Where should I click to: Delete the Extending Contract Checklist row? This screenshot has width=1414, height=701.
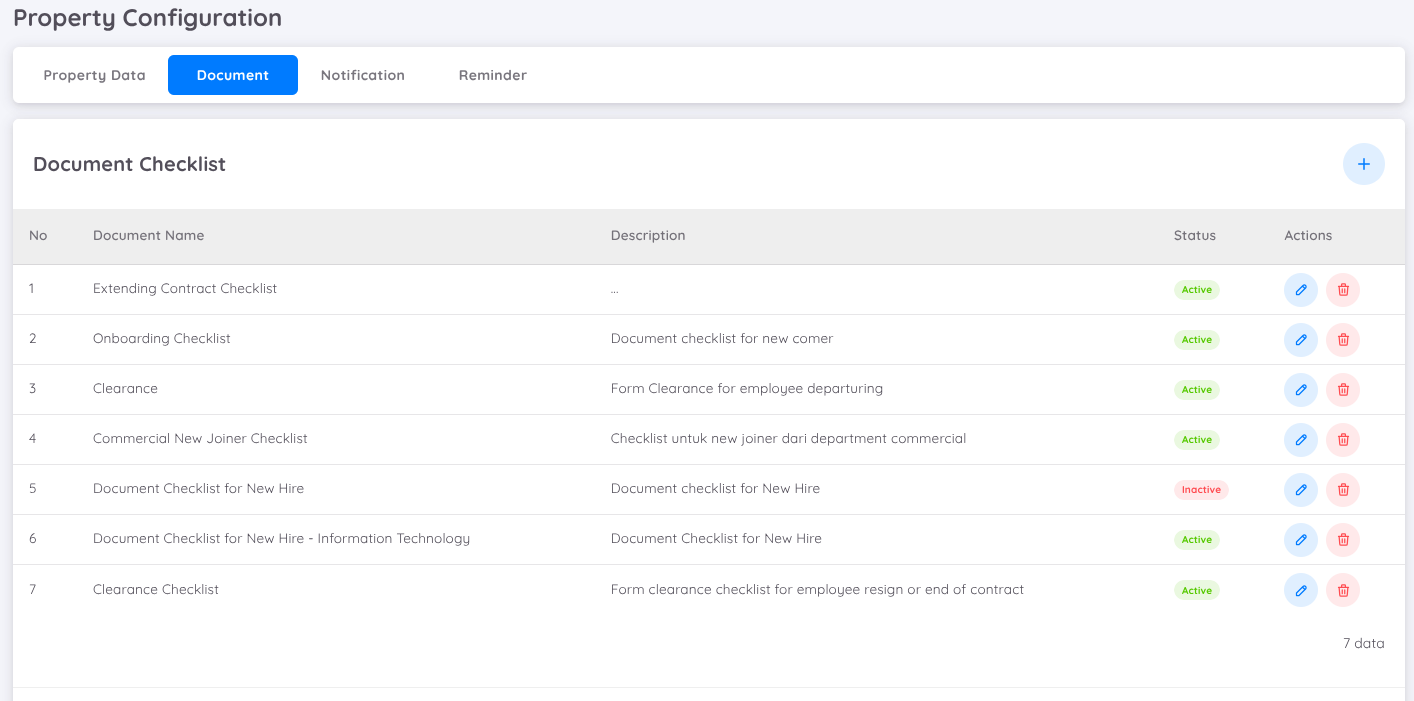(x=1342, y=290)
